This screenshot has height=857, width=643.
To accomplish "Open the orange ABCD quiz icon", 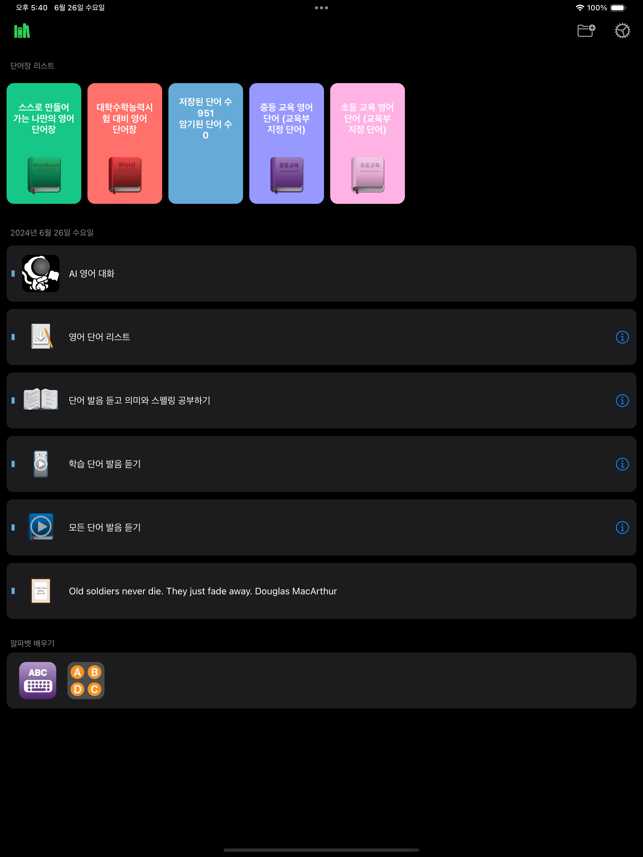I will (86, 680).
